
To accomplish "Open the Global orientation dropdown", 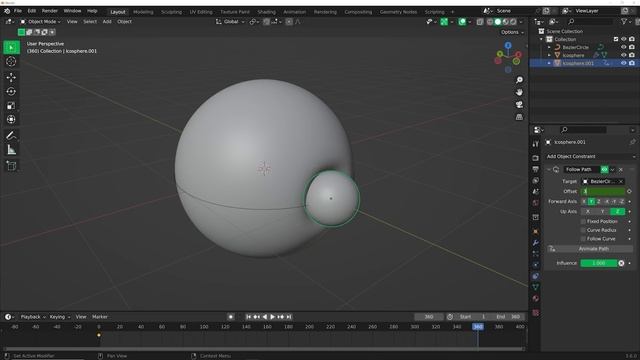I will click(230, 22).
